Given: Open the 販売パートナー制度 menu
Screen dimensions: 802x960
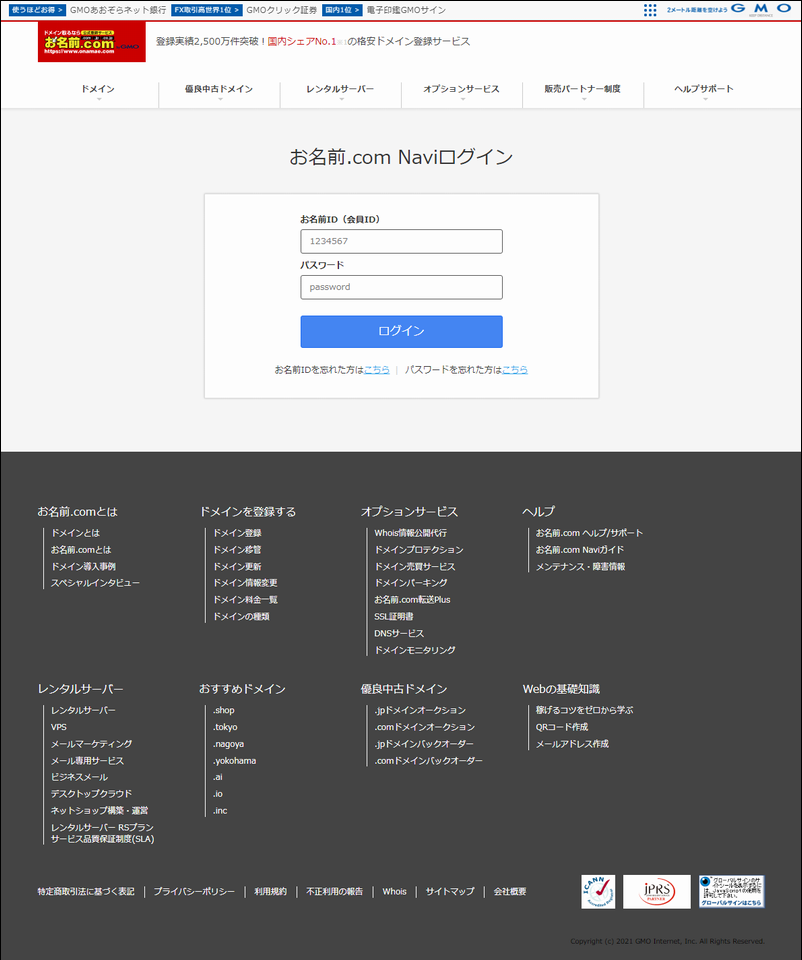Looking at the screenshot, I should pos(582,90).
